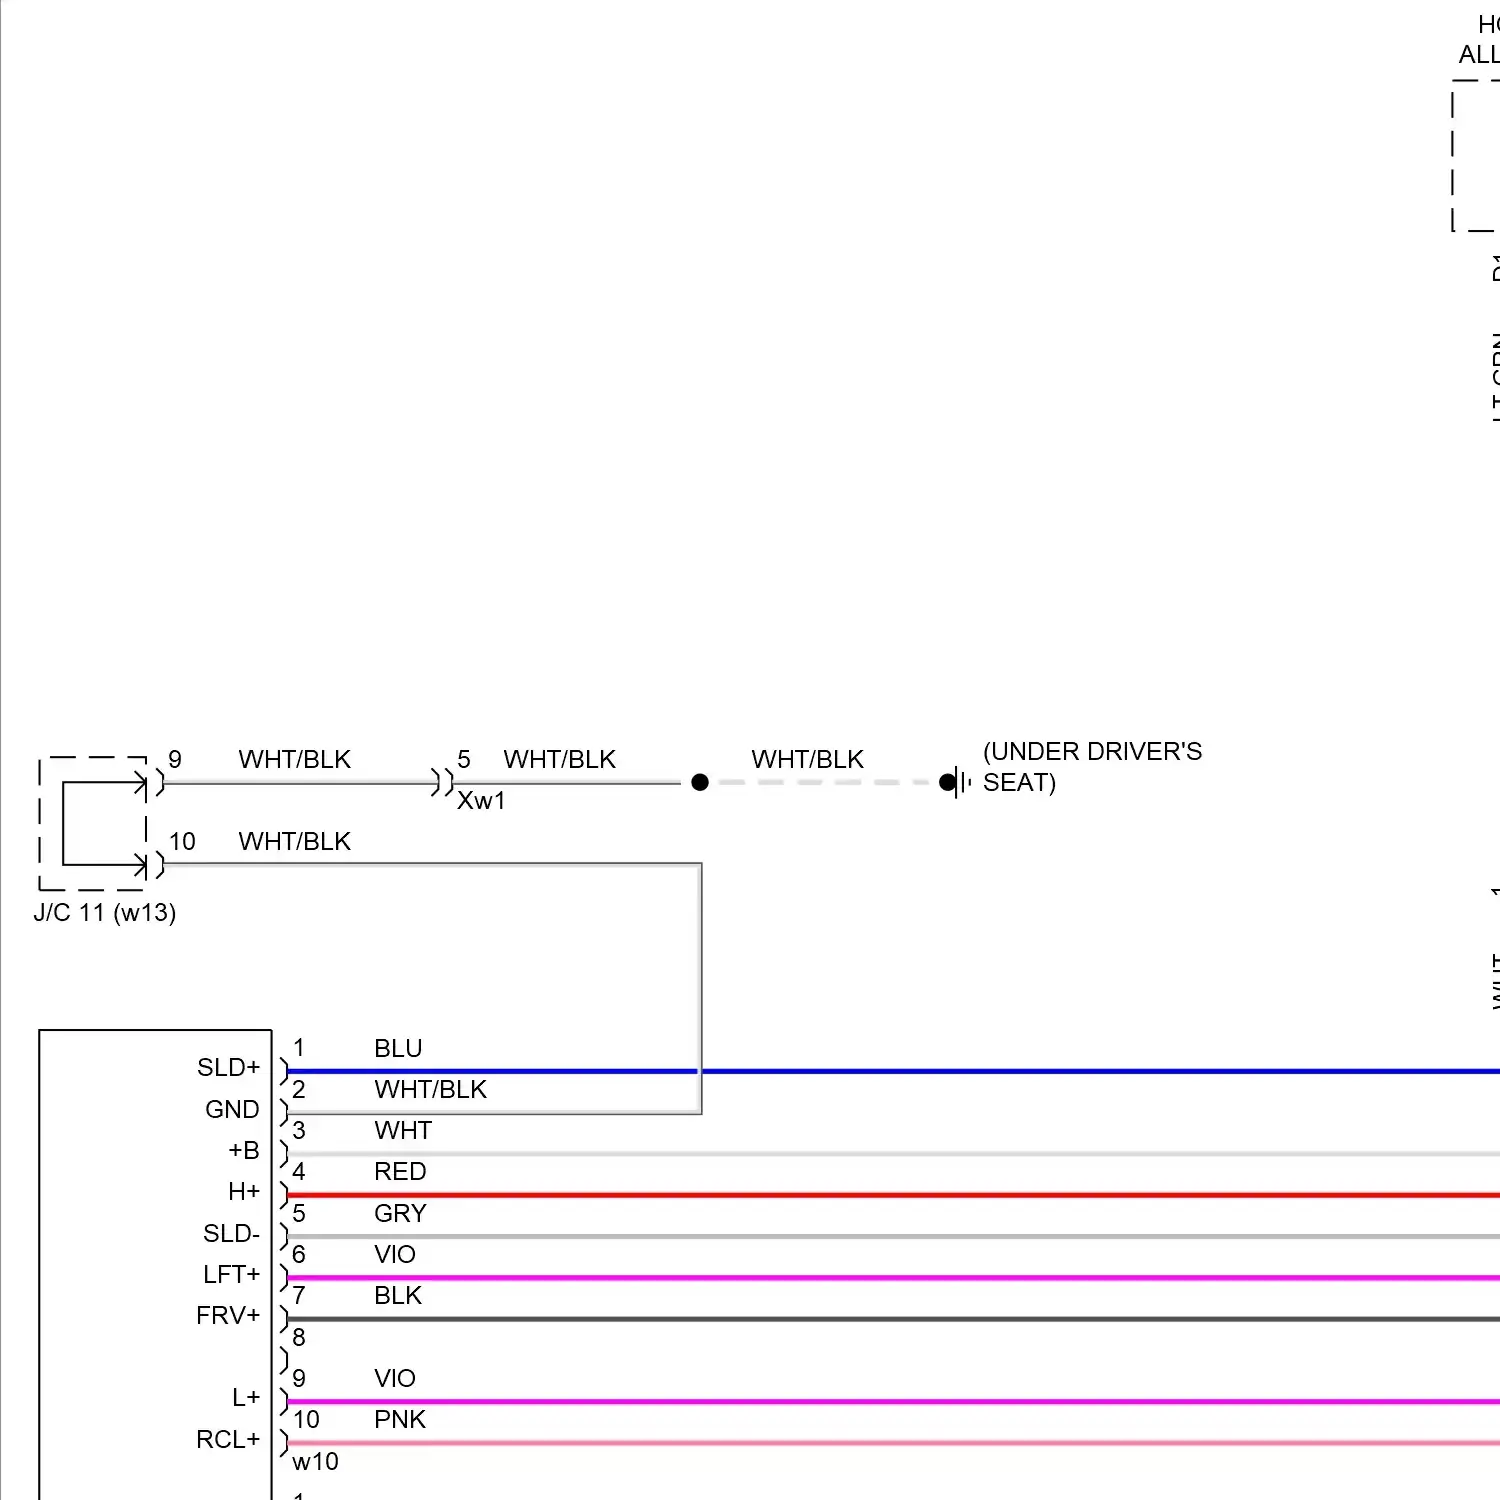This screenshot has height=1500, width=1500.
Task: Select the SLD- terminal label
Action: tap(231, 1233)
